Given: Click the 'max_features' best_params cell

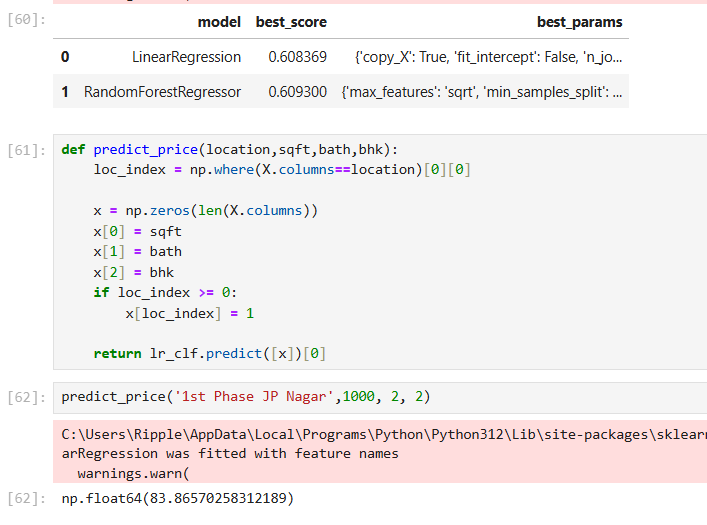Looking at the screenshot, I should [x=482, y=92].
